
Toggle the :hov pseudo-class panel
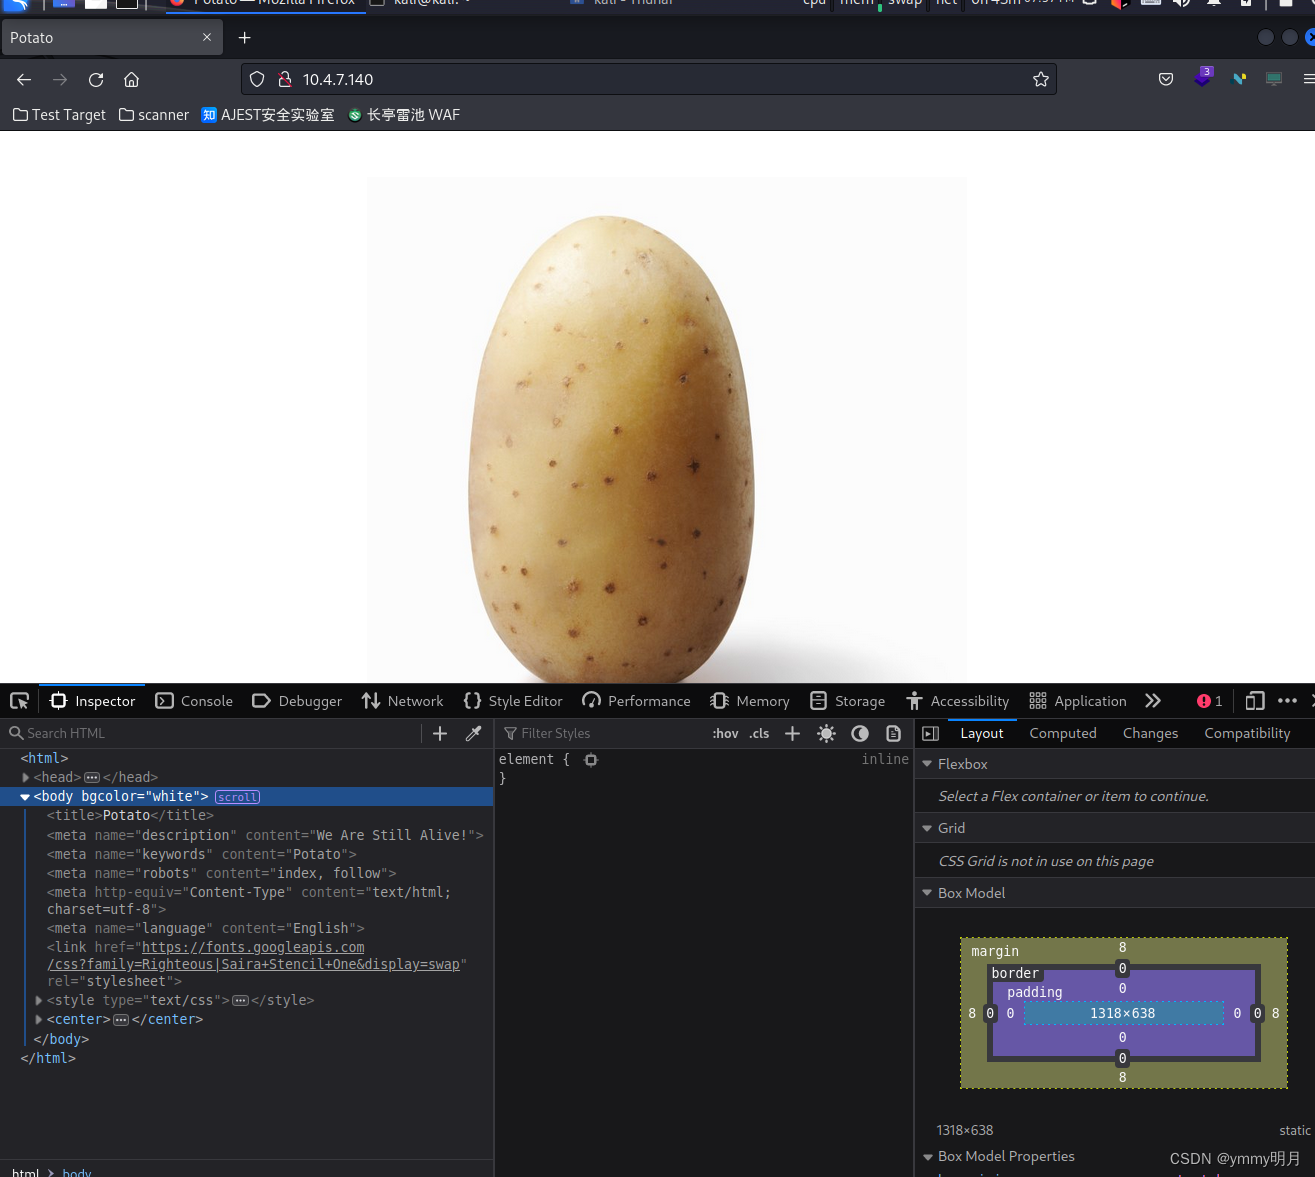724,733
